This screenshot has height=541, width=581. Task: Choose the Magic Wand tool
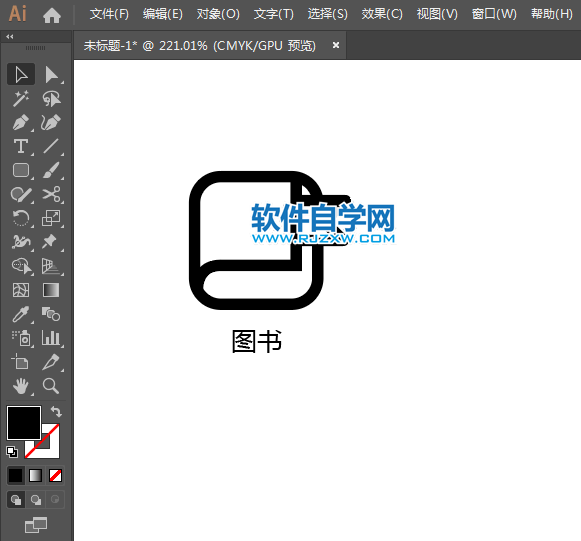click(21, 99)
